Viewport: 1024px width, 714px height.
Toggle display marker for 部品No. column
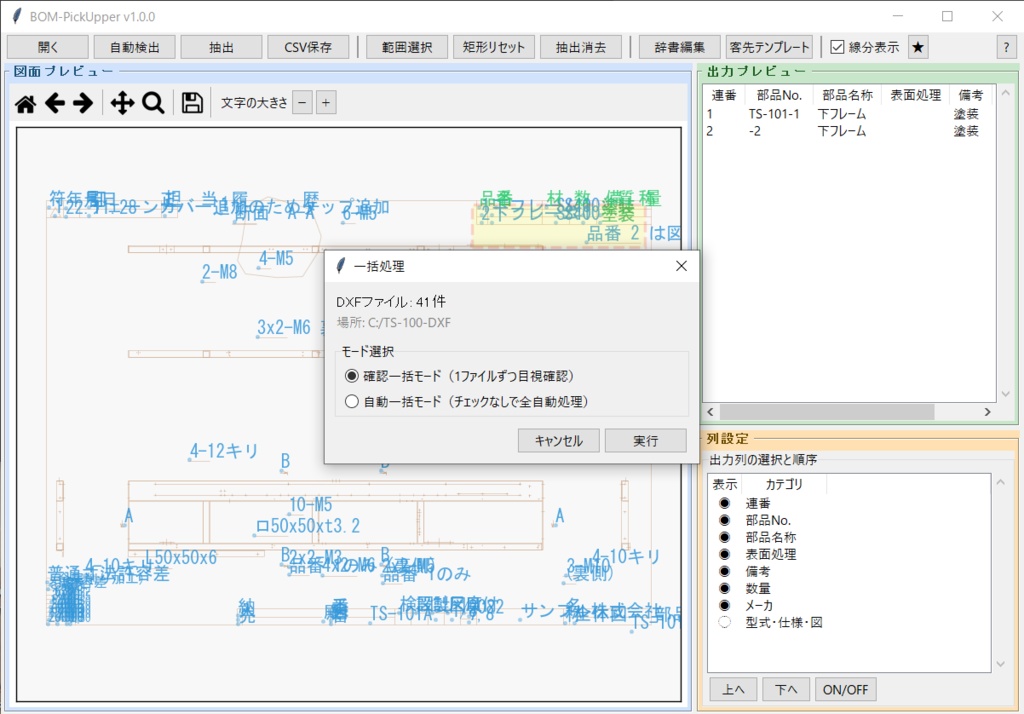tap(724, 520)
